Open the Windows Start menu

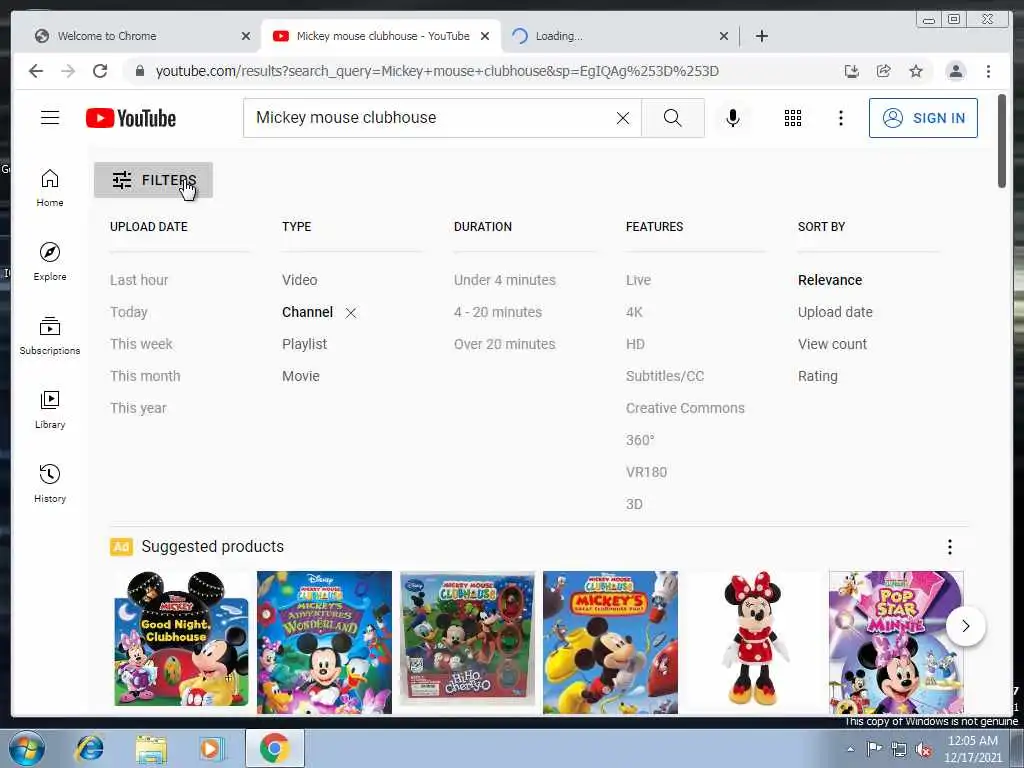26,748
